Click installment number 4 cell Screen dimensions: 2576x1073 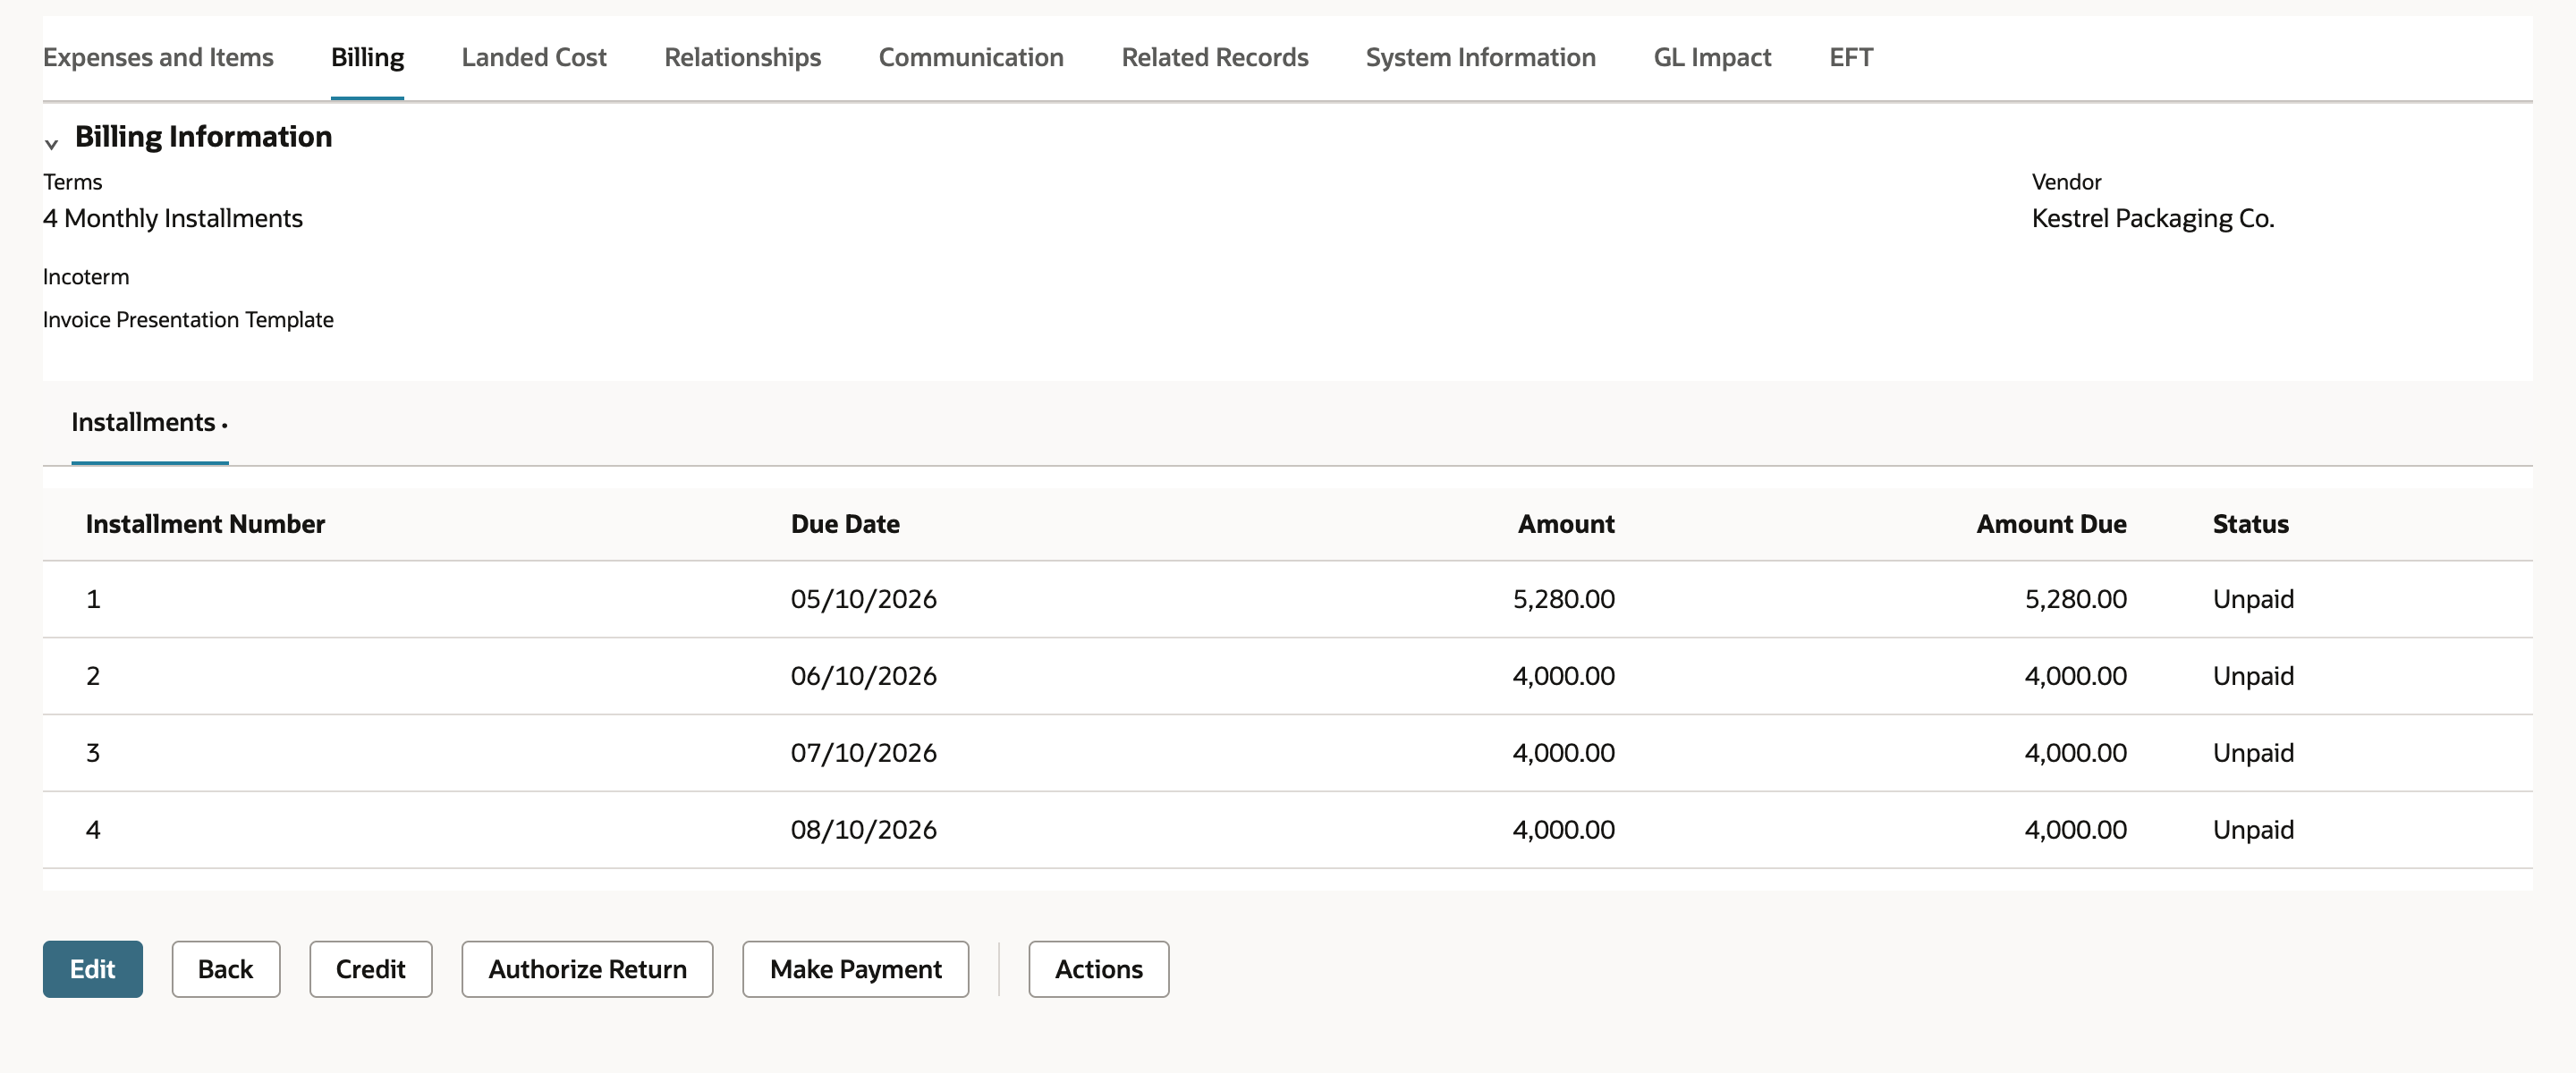[93, 829]
